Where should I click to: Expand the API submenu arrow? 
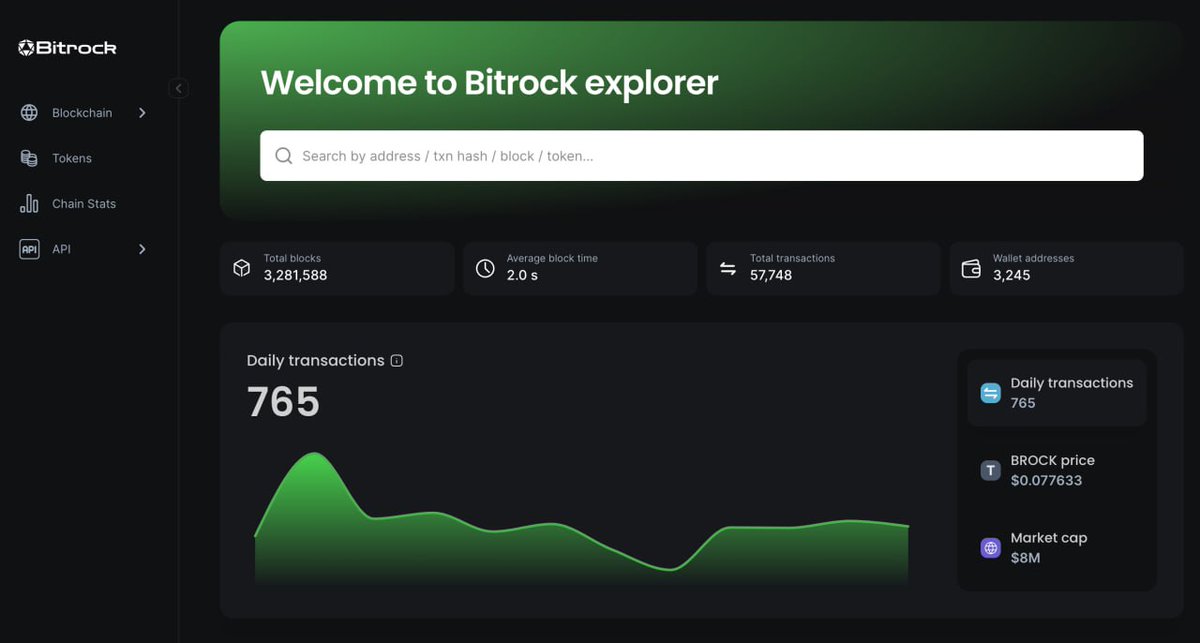click(x=142, y=249)
